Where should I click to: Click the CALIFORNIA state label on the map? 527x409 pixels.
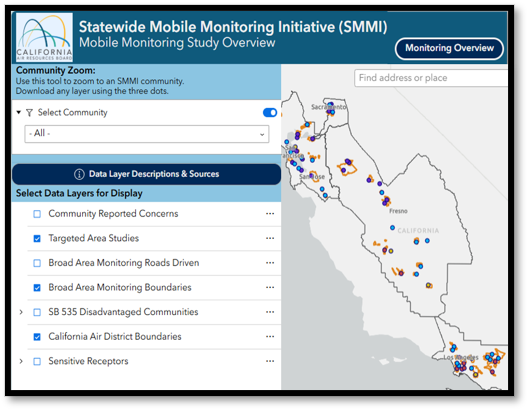coord(418,231)
